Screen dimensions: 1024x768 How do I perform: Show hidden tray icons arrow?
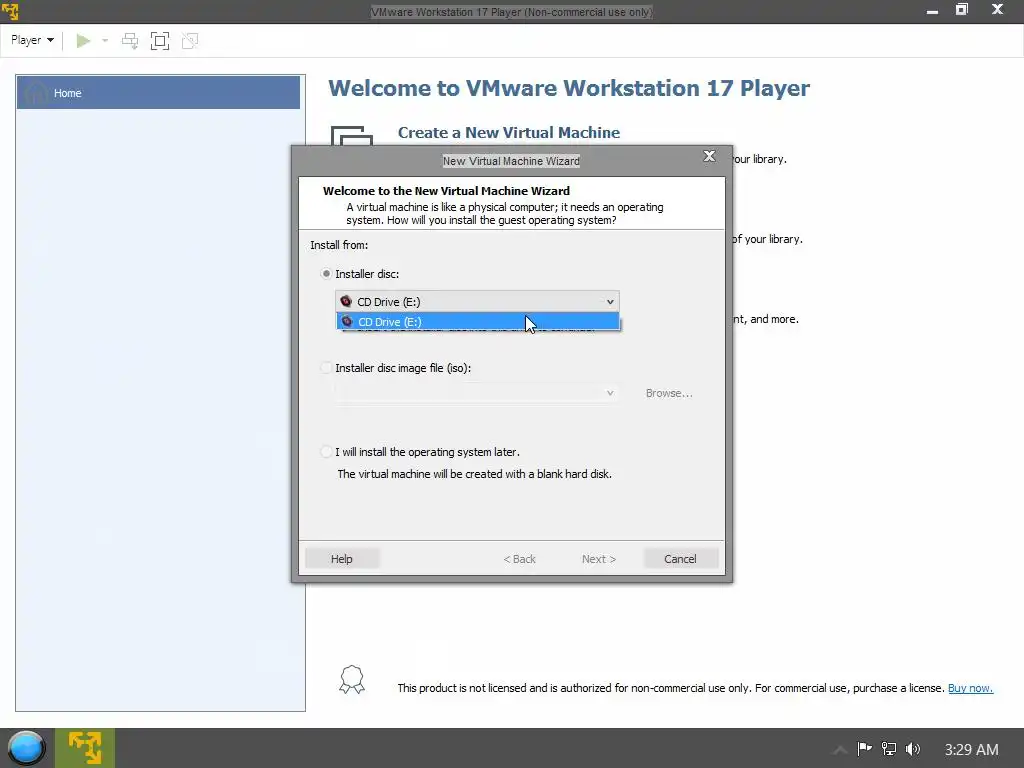[x=840, y=749]
